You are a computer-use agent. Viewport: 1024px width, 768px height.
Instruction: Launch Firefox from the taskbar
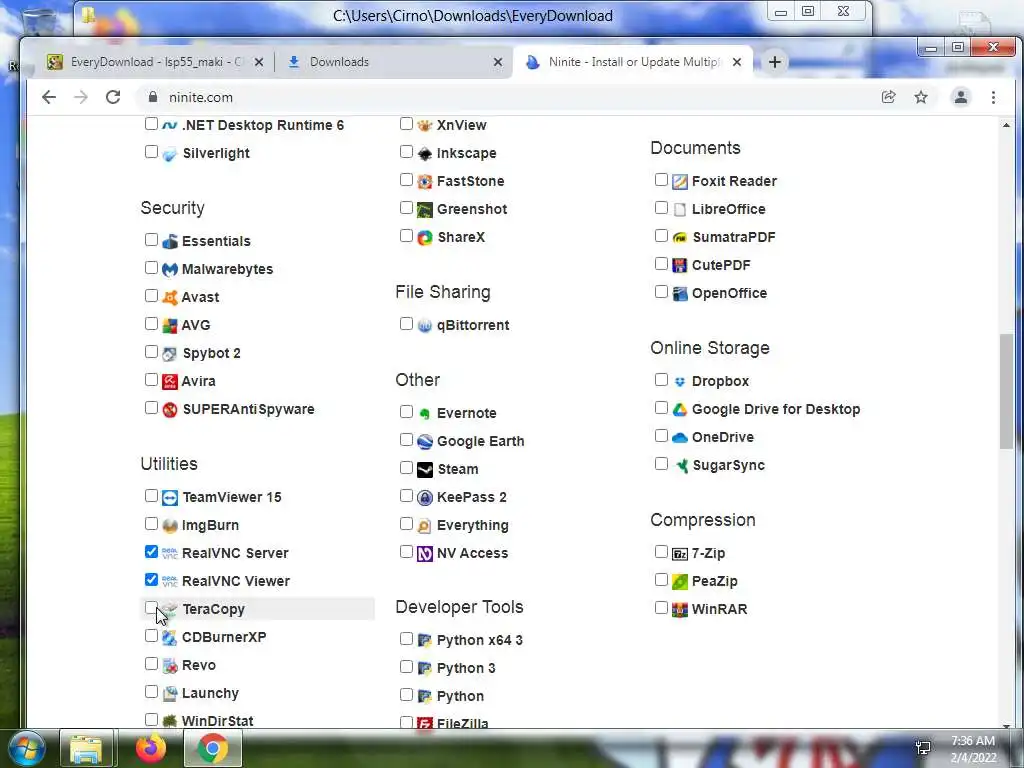(x=151, y=748)
